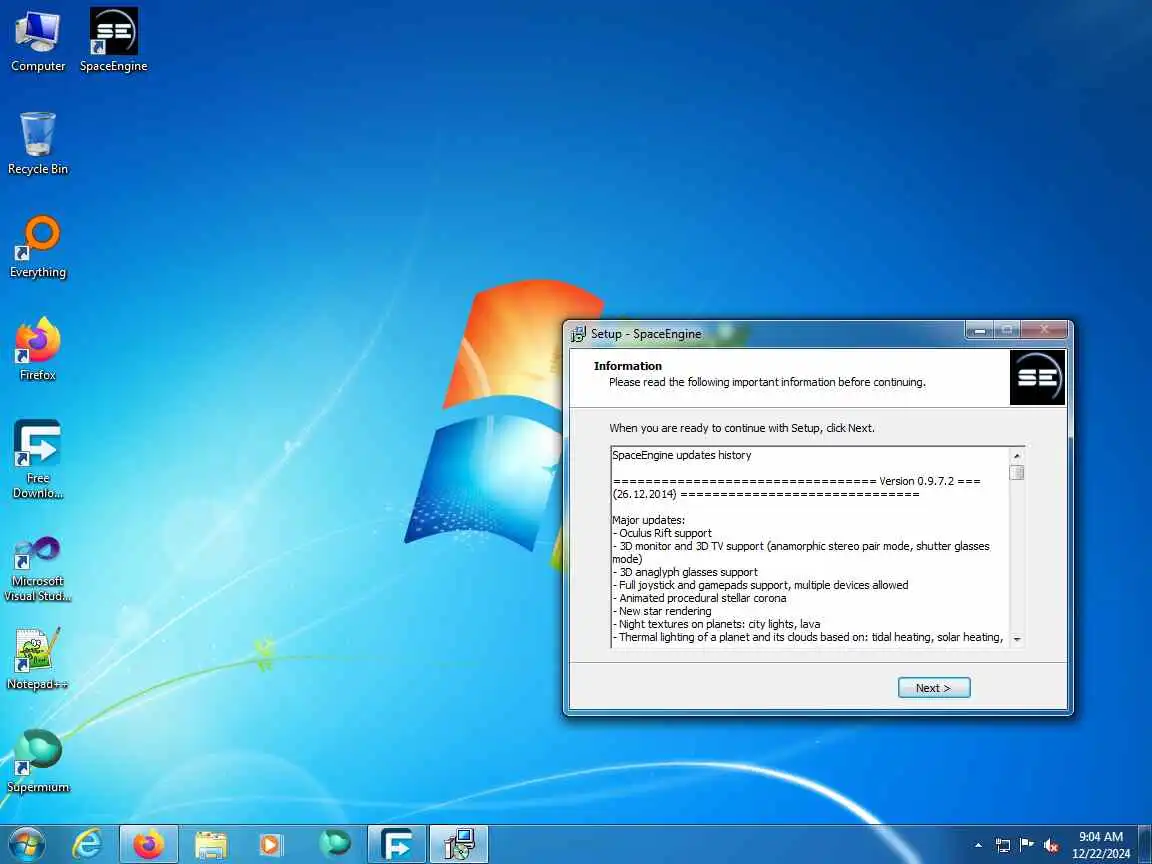Click the Show desktop strip
The image size is (1152, 864).
[1145, 844]
